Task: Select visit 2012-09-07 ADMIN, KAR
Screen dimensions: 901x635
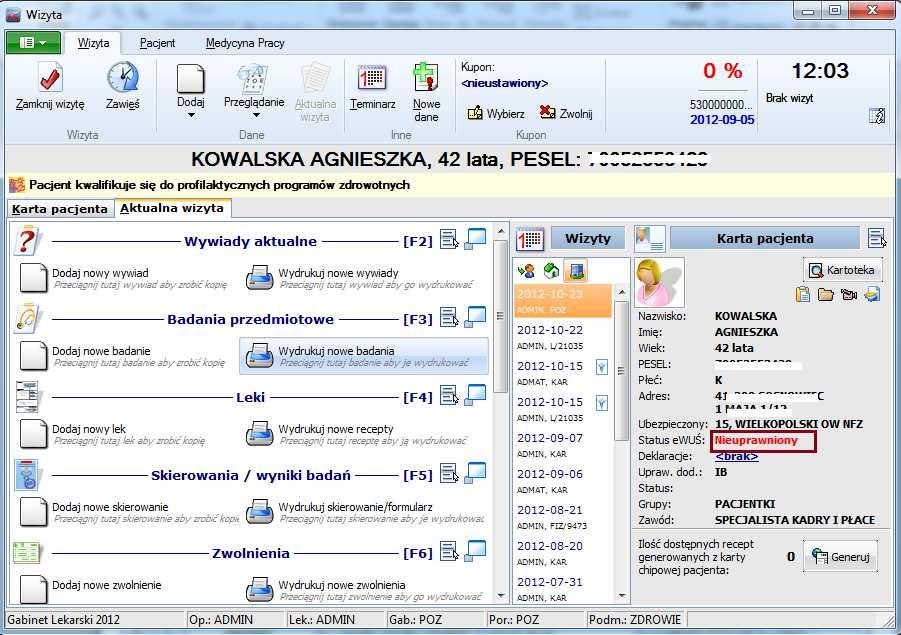Action: (x=563, y=445)
